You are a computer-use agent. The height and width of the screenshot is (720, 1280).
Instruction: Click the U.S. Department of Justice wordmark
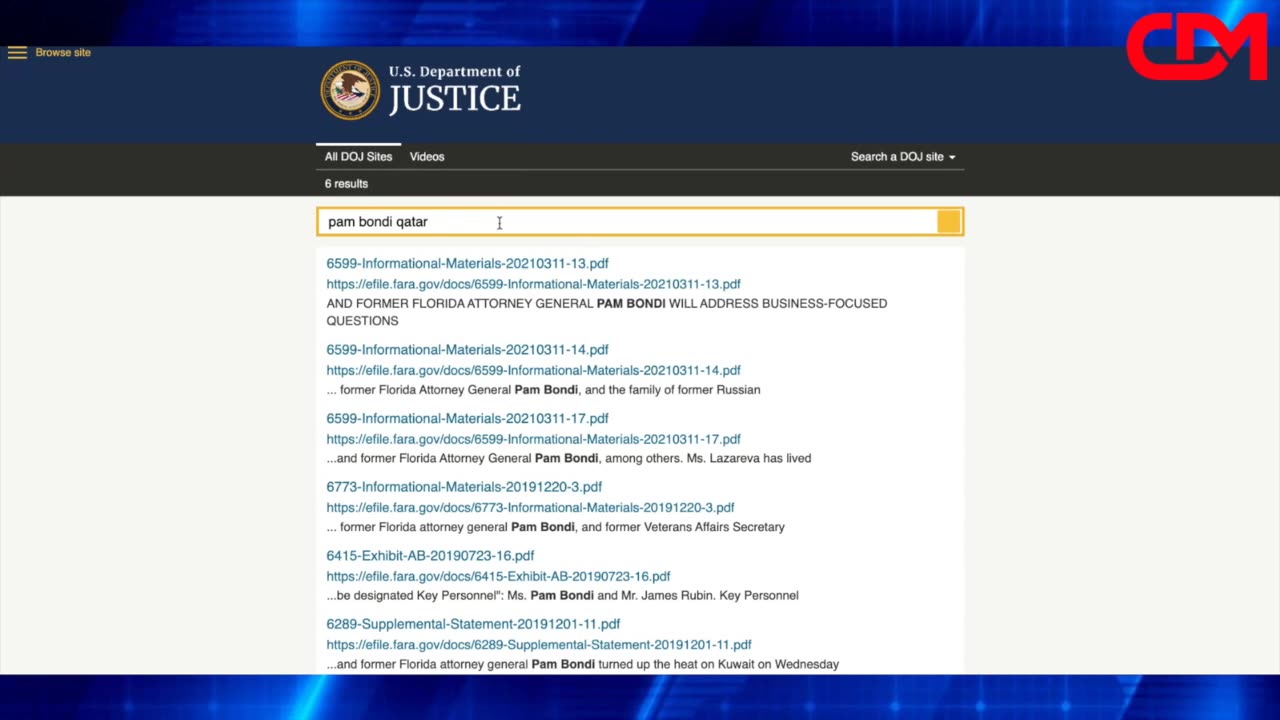[x=455, y=89]
